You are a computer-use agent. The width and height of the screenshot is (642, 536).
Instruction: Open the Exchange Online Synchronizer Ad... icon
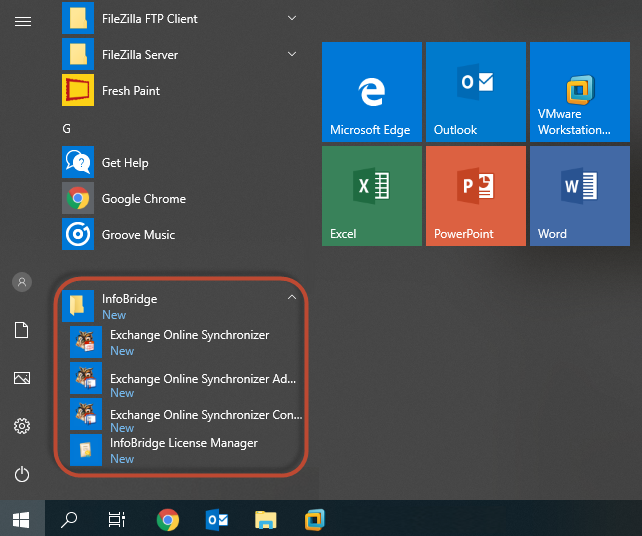tap(86, 378)
